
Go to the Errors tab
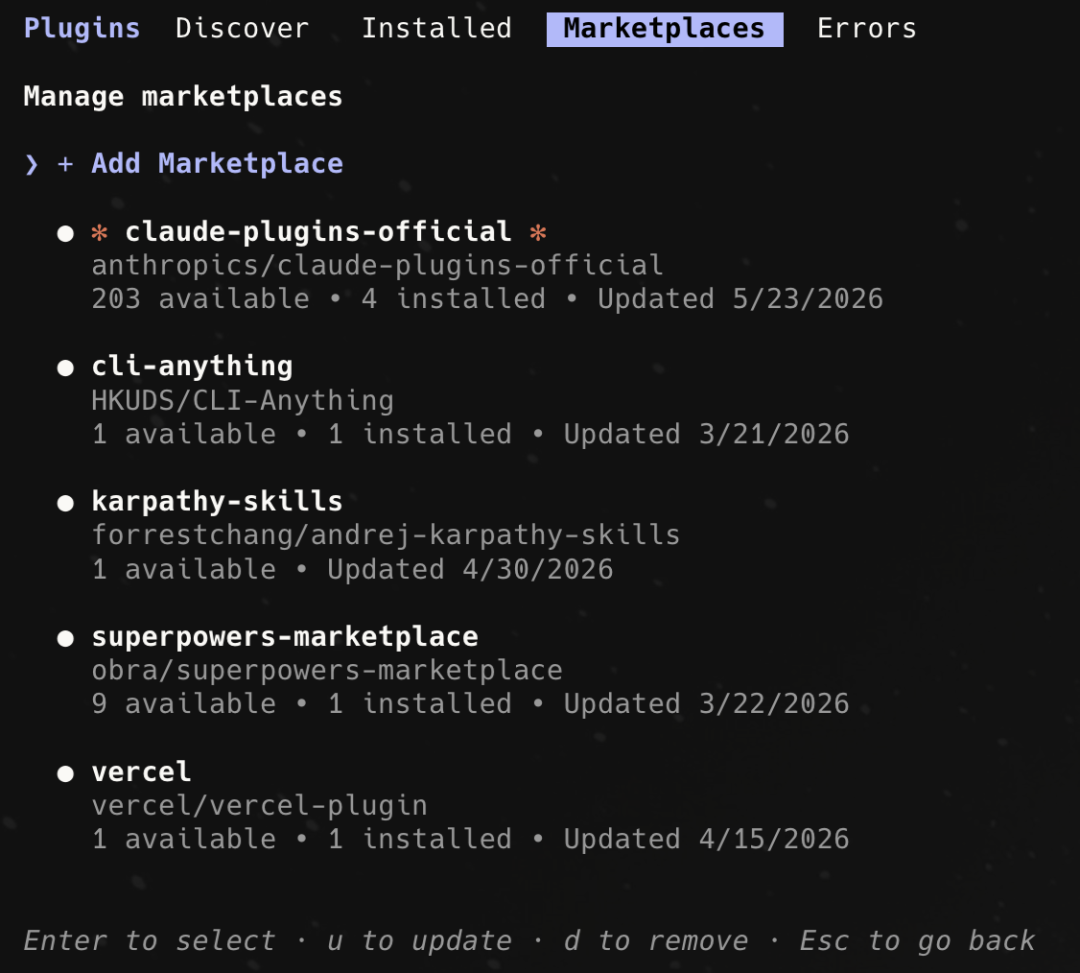(866, 29)
